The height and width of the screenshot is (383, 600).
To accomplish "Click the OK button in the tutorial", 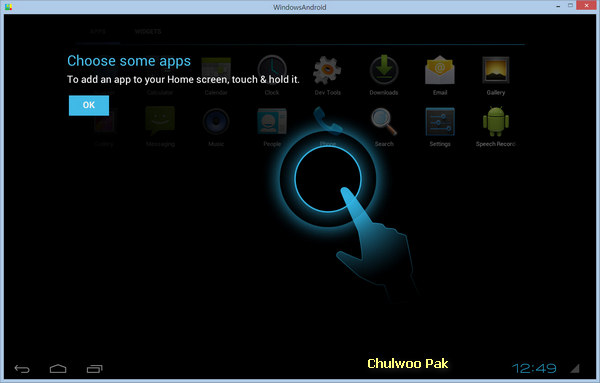I will [89, 105].
